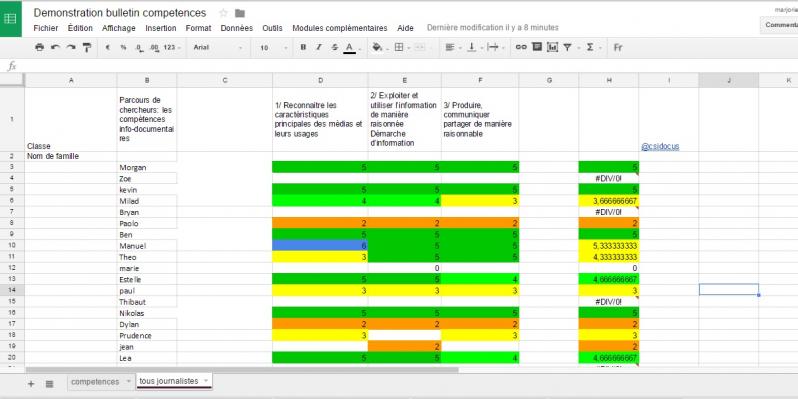Format as percent

coord(123,47)
